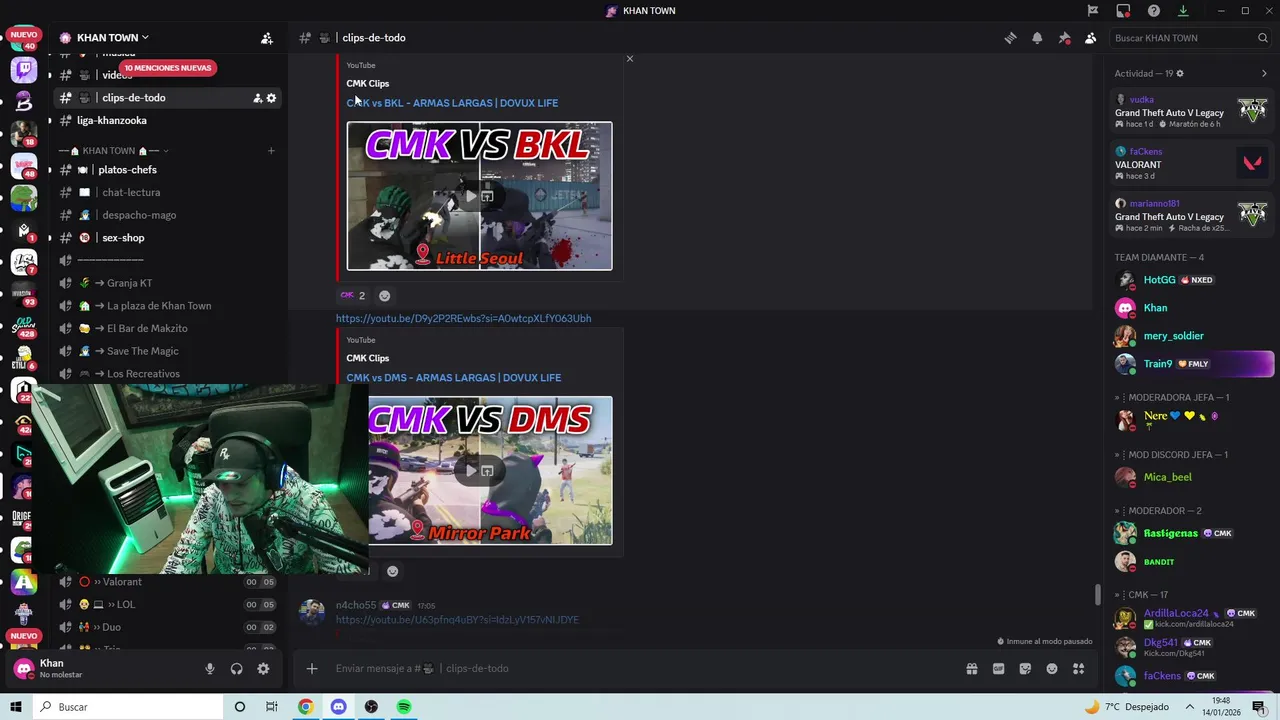Click the chat scrollbar thumb
This screenshot has height=720, width=1280.
tap(1097, 594)
